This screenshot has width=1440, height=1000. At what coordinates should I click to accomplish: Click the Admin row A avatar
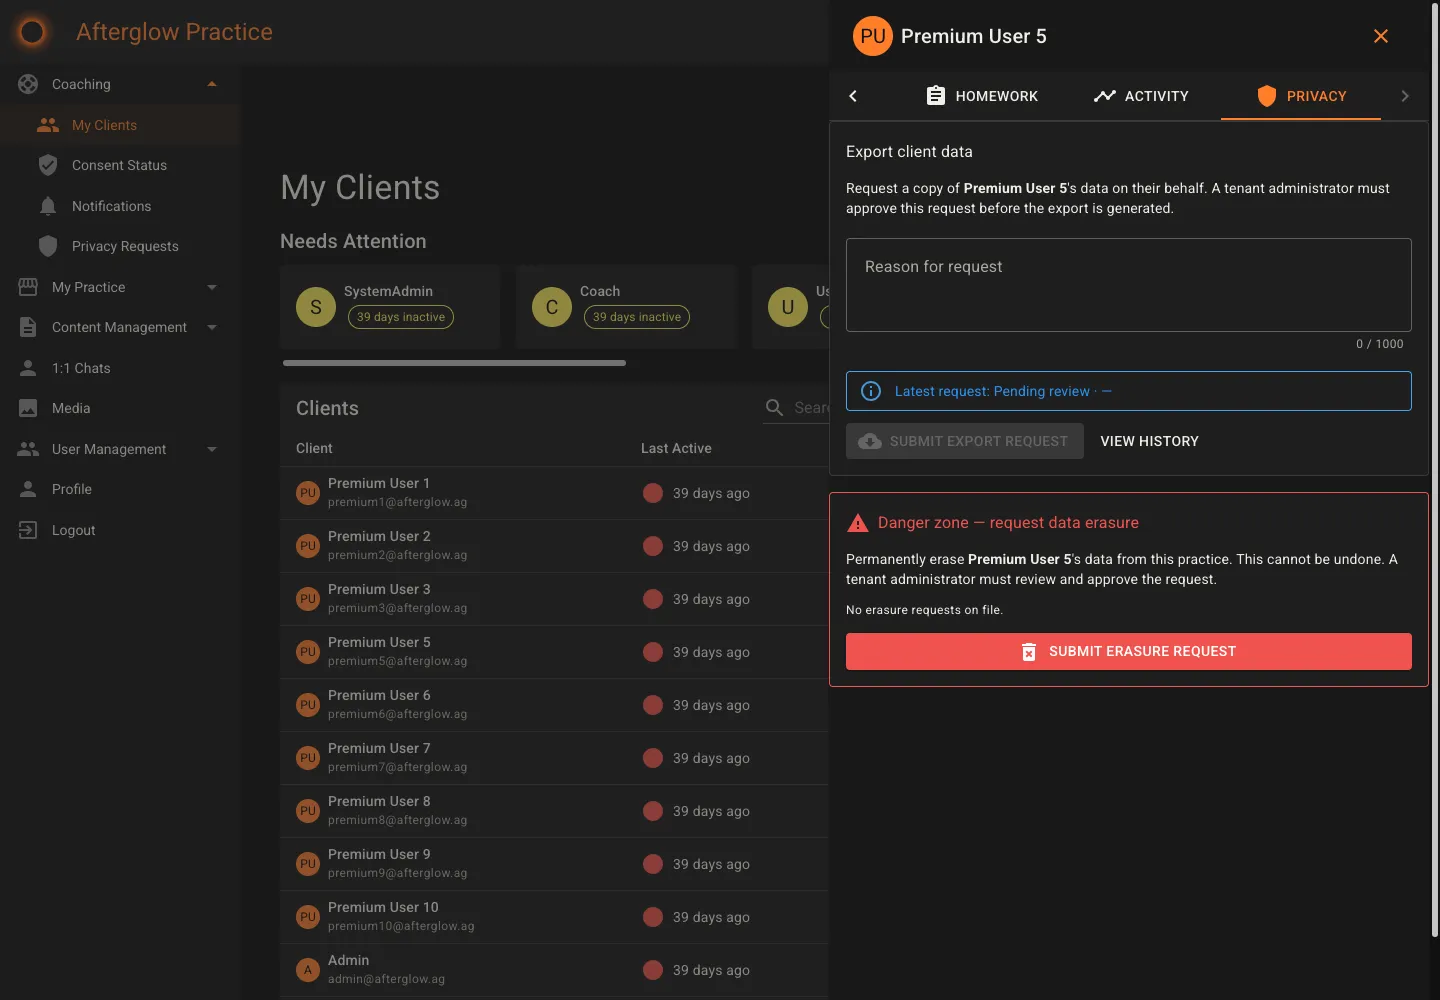click(x=308, y=970)
